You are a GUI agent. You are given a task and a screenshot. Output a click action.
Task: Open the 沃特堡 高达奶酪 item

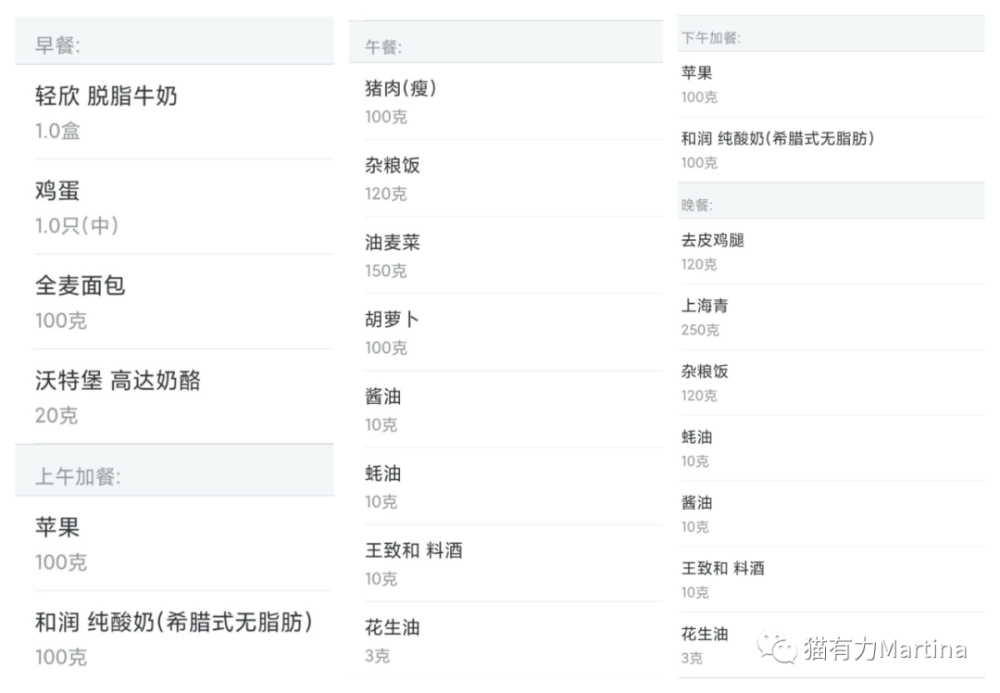point(174,397)
